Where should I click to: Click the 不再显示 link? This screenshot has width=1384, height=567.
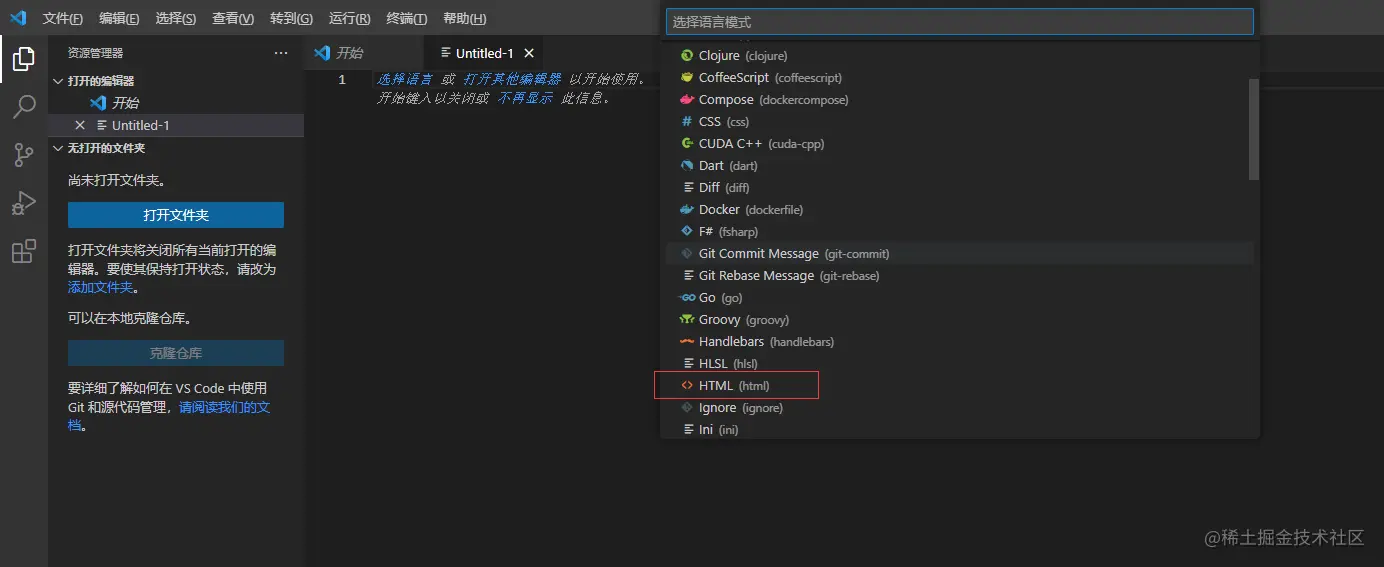tap(525, 98)
